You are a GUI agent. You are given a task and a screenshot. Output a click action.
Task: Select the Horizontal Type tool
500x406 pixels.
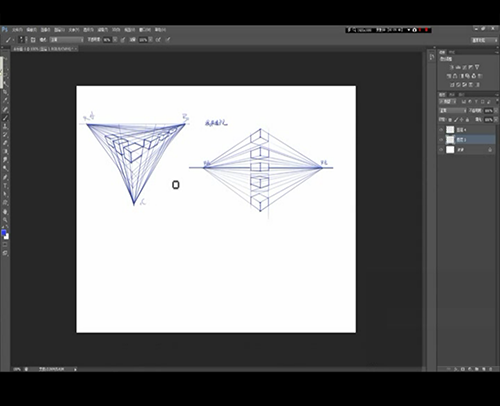[6, 186]
